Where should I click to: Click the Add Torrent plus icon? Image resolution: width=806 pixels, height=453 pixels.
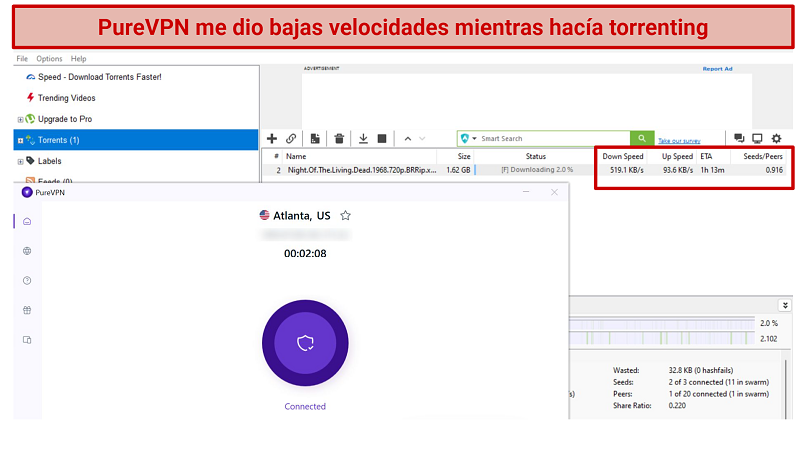272,138
